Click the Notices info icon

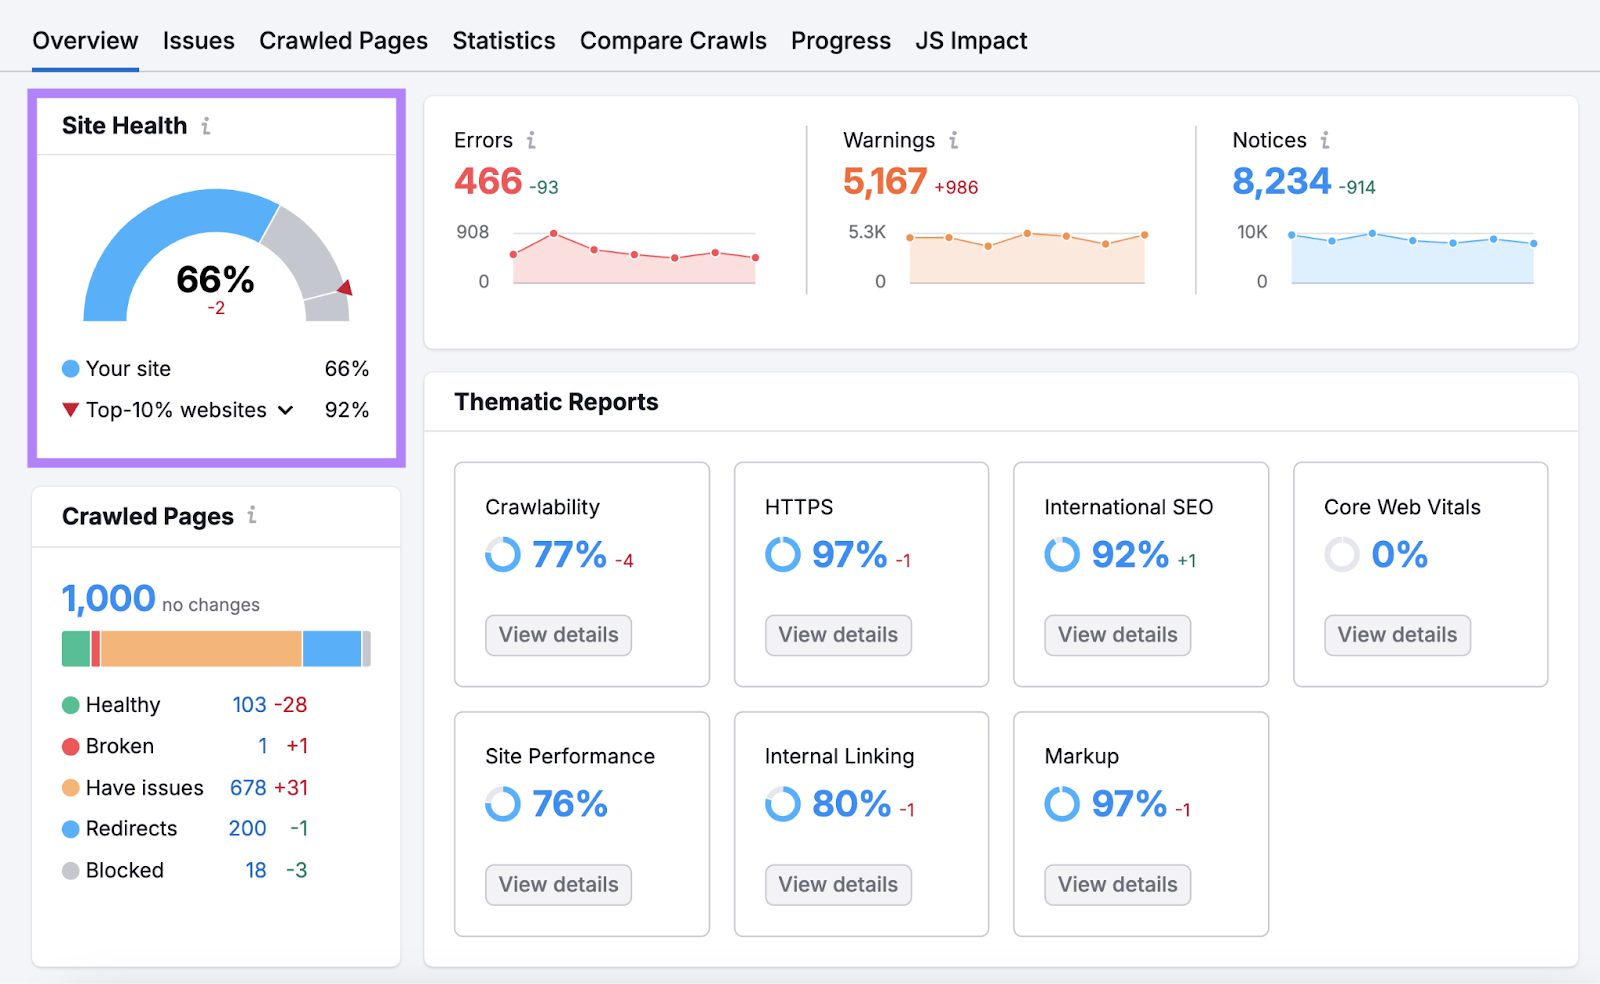pos(1326,140)
